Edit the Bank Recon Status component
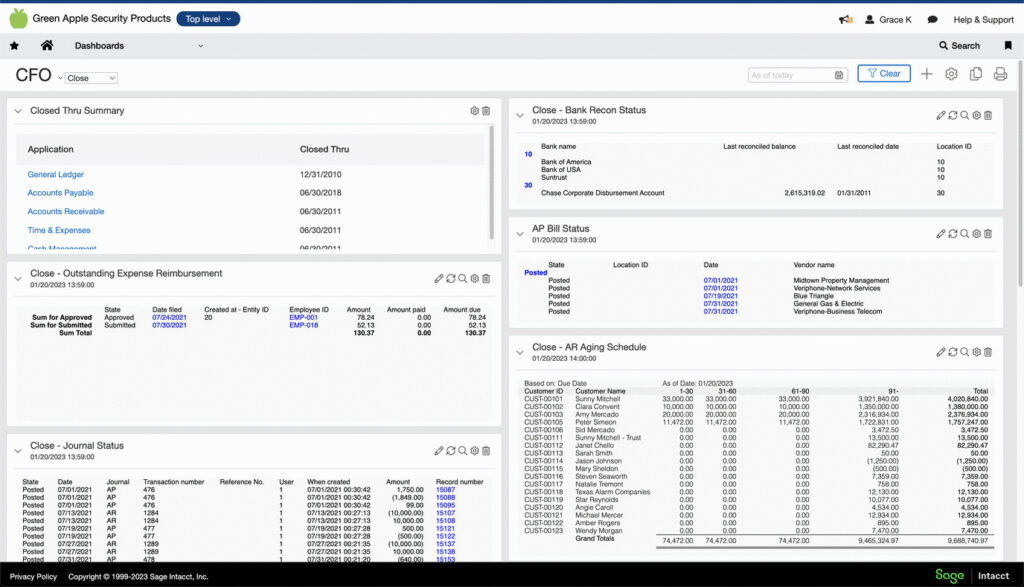The width and height of the screenshot is (1024, 587). coord(940,116)
